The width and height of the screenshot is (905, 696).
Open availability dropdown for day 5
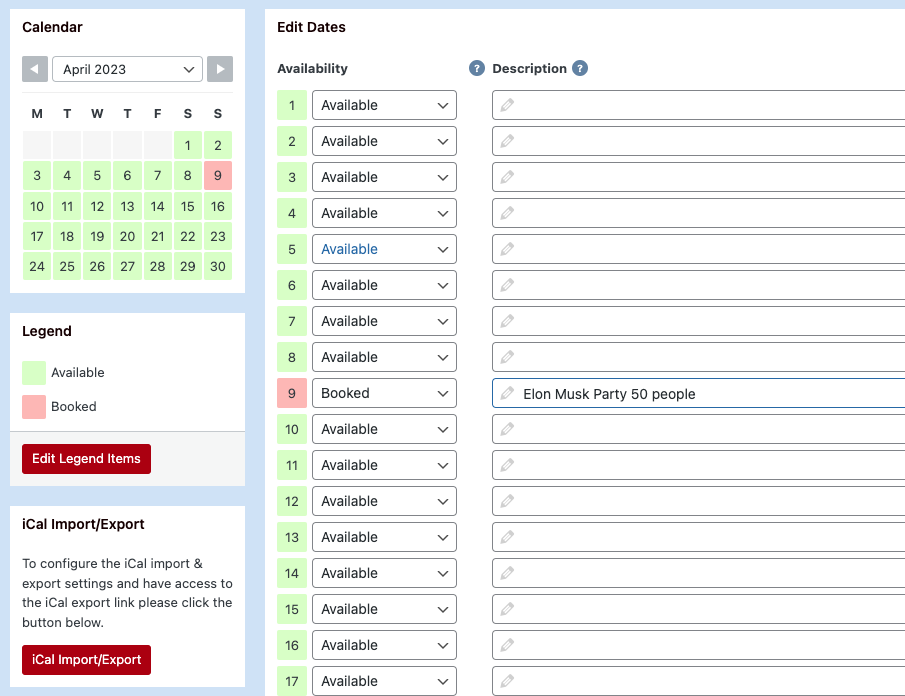click(x=384, y=249)
